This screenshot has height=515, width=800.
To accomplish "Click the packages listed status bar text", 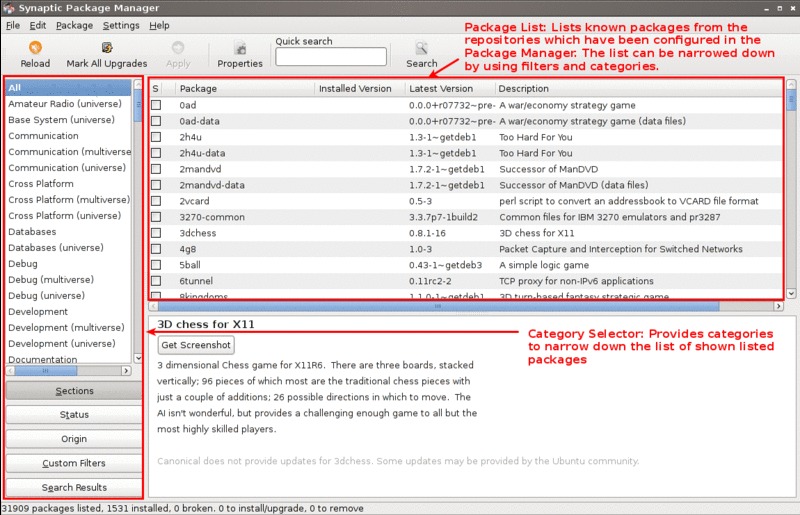I will pyautogui.click(x=182, y=508).
